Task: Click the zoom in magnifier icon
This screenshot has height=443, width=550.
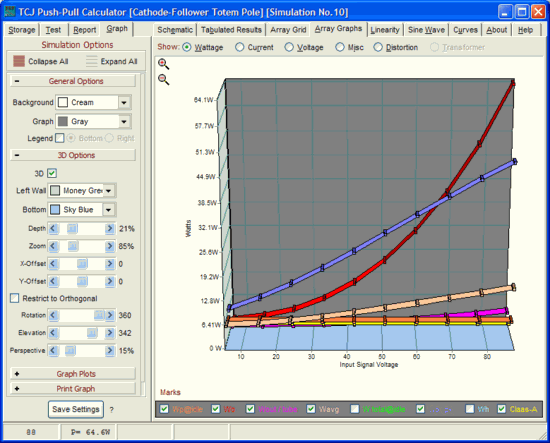Action: point(163,64)
